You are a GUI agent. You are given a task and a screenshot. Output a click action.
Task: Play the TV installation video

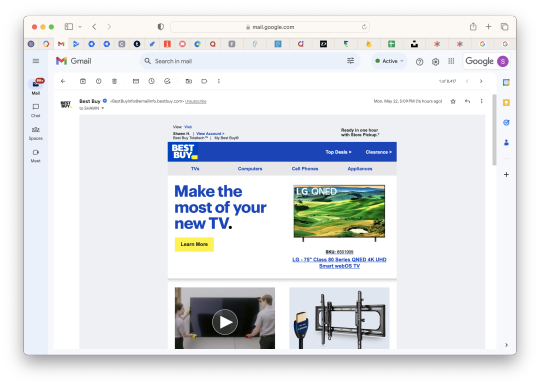(225, 322)
